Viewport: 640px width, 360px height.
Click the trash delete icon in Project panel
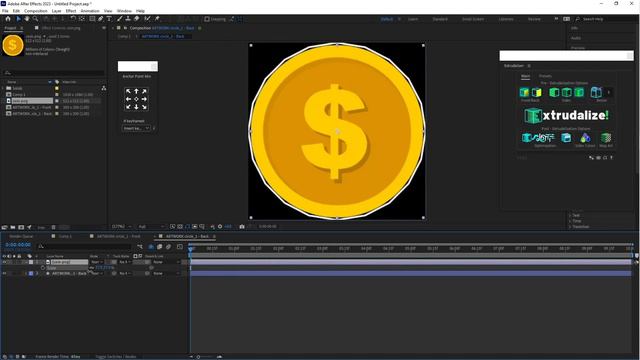tap(53, 227)
